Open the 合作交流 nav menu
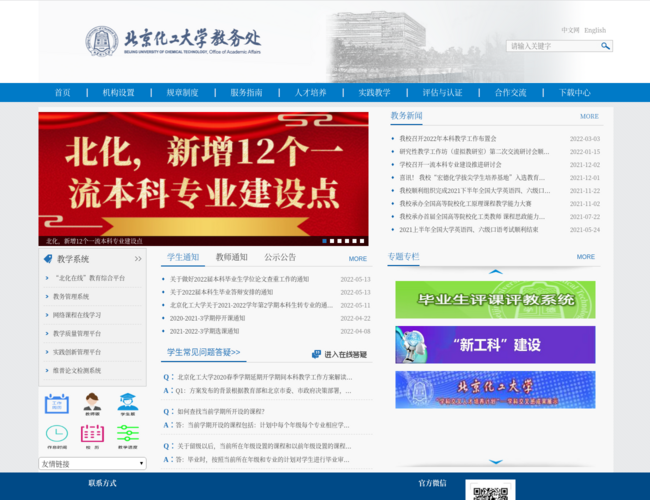Image resolution: width=650 pixels, height=500 pixels. (x=510, y=92)
